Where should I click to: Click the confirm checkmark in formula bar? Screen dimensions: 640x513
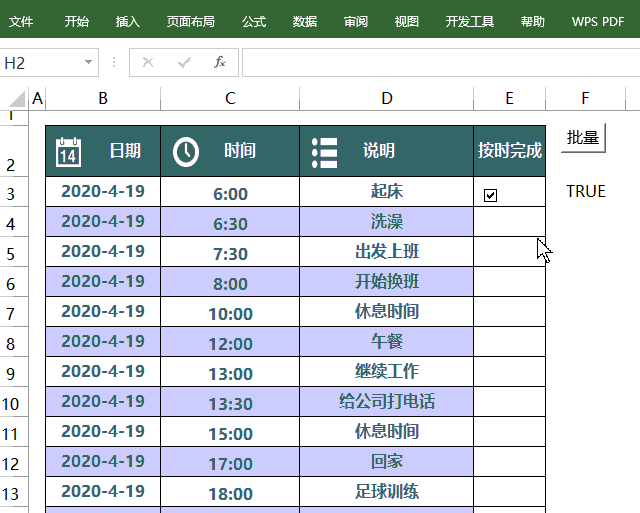point(184,62)
